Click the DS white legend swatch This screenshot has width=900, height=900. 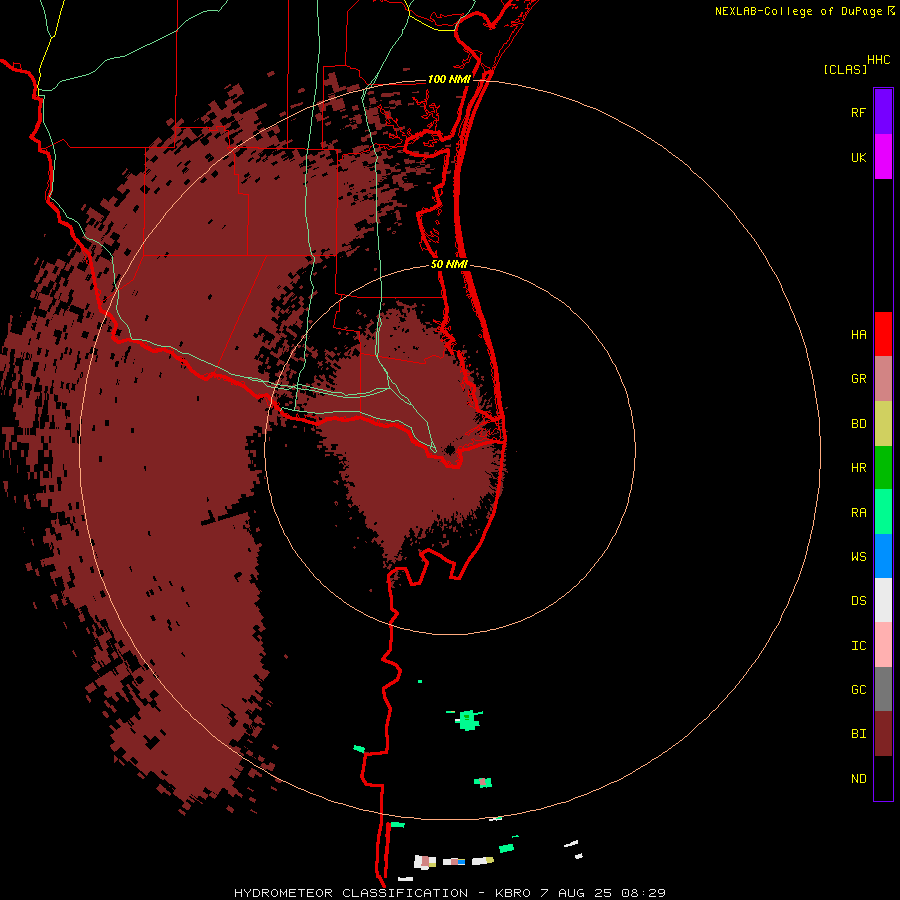[883, 600]
